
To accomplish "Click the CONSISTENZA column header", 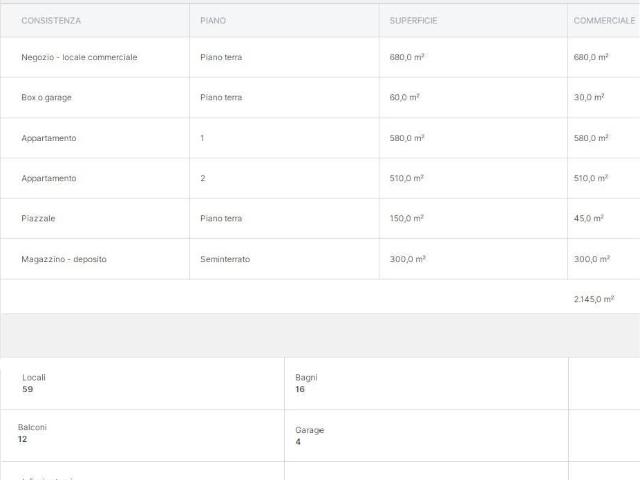I will [51, 20].
